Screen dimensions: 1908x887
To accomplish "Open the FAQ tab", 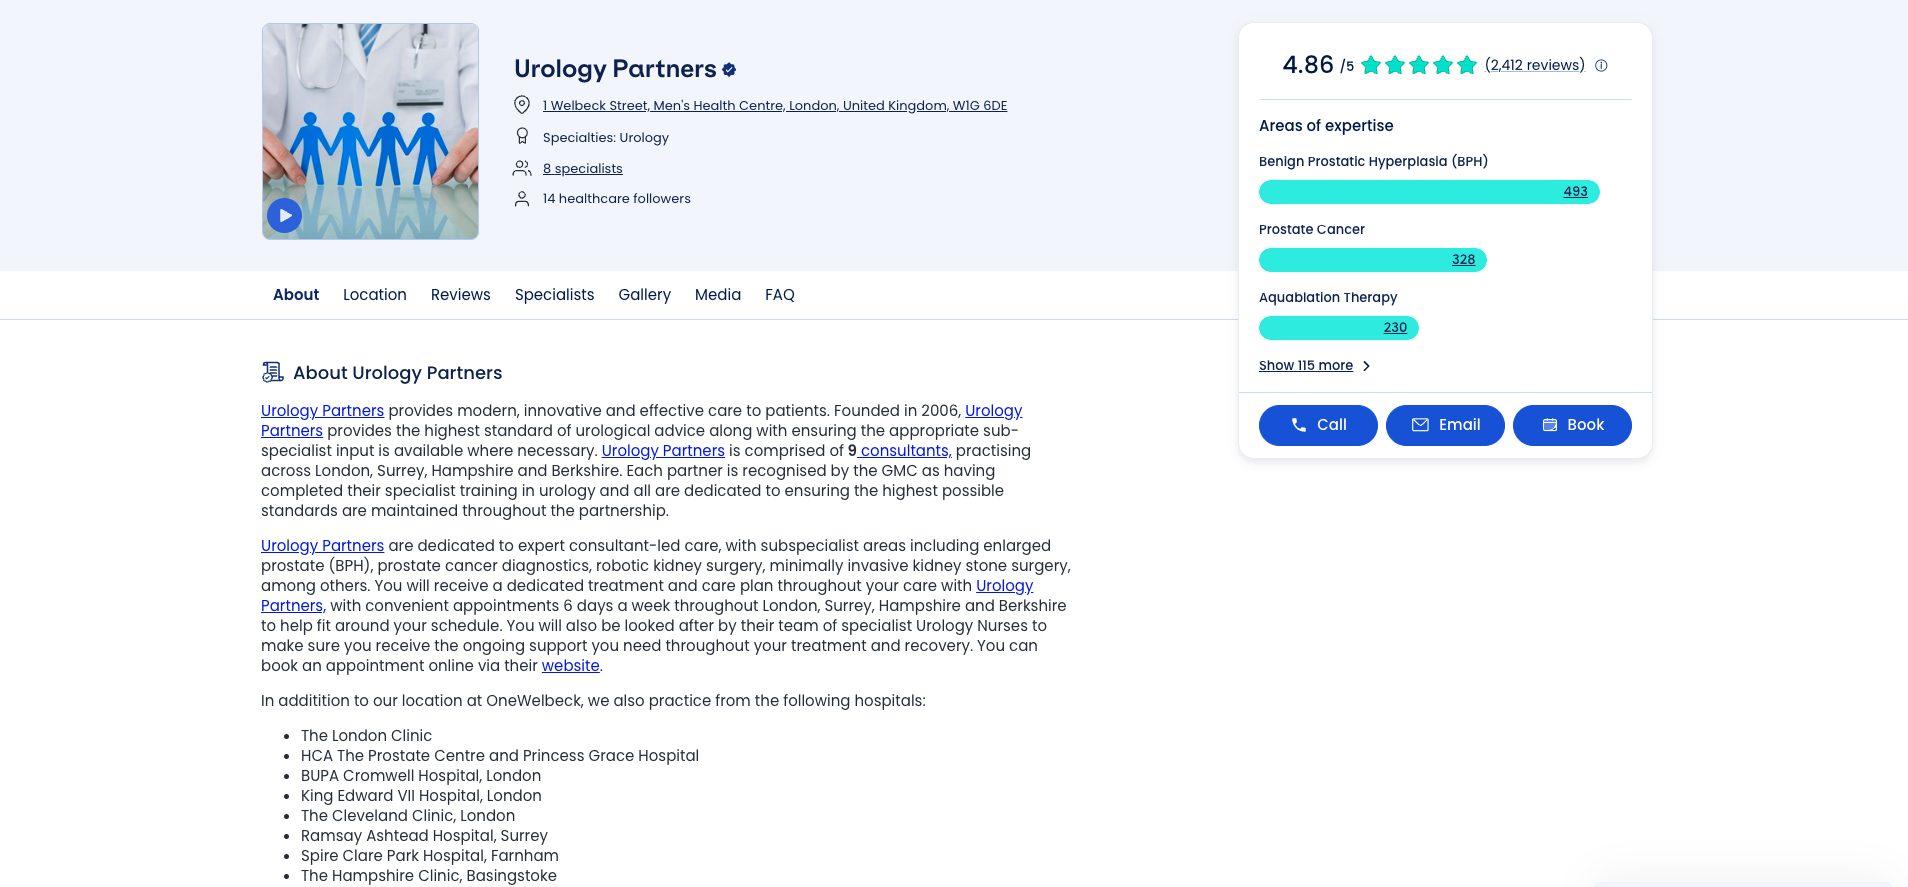I will pos(780,295).
